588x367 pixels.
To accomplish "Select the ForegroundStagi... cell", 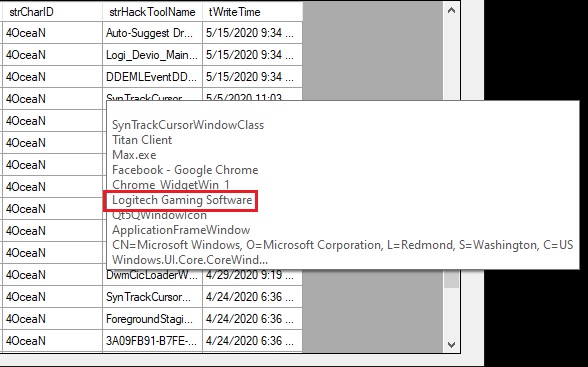I will coord(153,319).
